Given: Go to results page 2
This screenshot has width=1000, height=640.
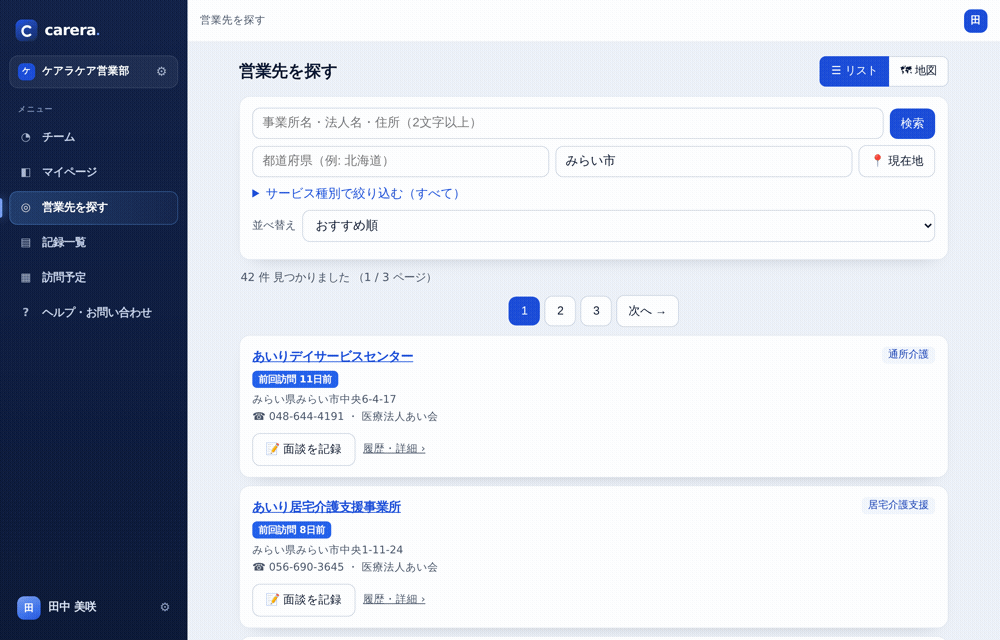Looking at the screenshot, I should [x=560, y=311].
